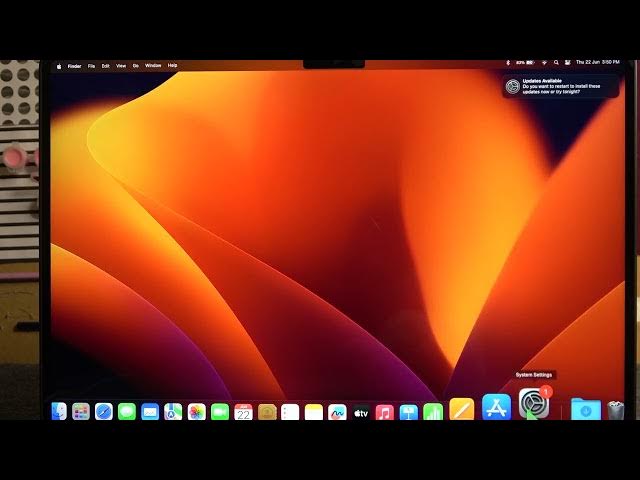
Task: Open the Apple menu
Action: coord(59,66)
